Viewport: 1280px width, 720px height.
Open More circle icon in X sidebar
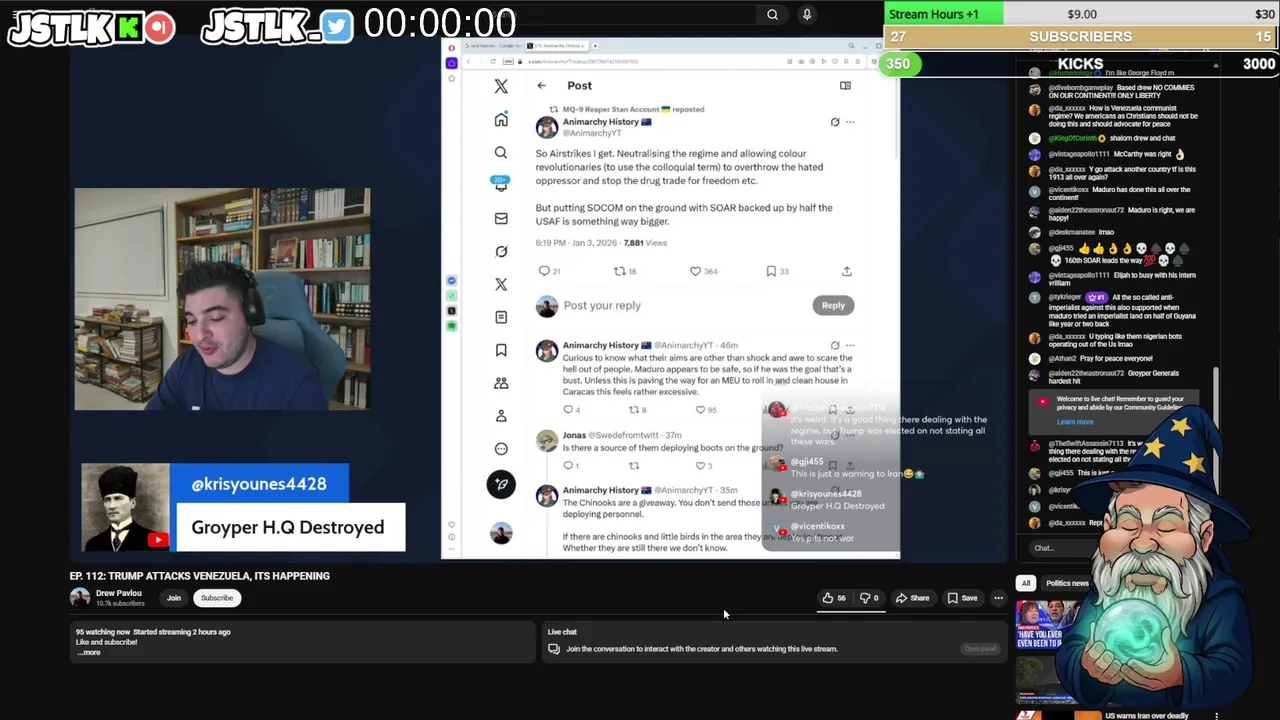pyautogui.click(x=501, y=449)
